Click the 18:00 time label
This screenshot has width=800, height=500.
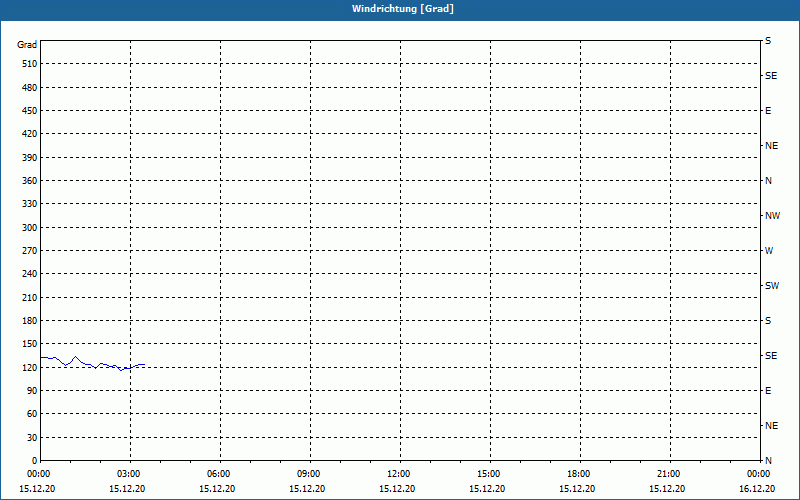[x=579, y=474]
